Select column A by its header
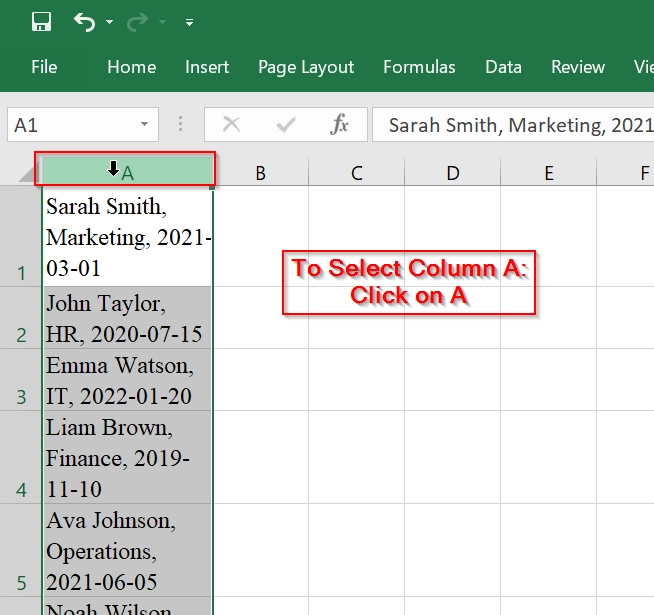This screenshot has width=654, height=615. pos(128,172)
